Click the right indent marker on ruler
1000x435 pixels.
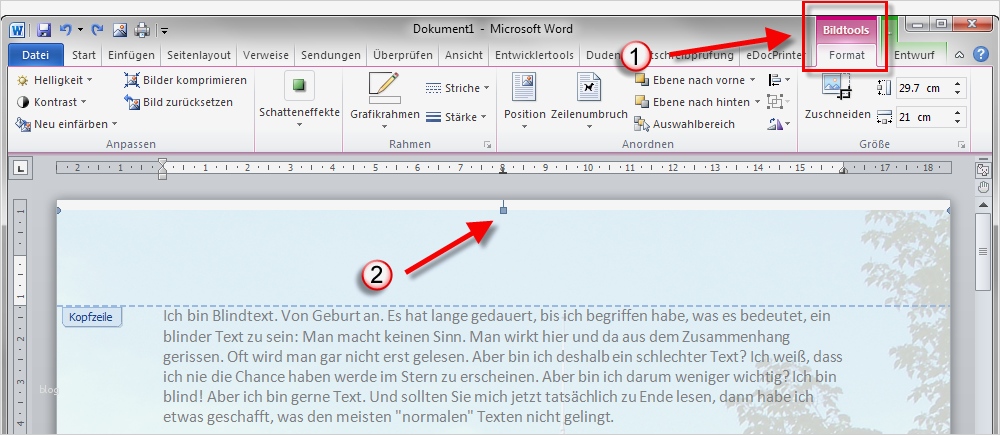tap(843, 170)
